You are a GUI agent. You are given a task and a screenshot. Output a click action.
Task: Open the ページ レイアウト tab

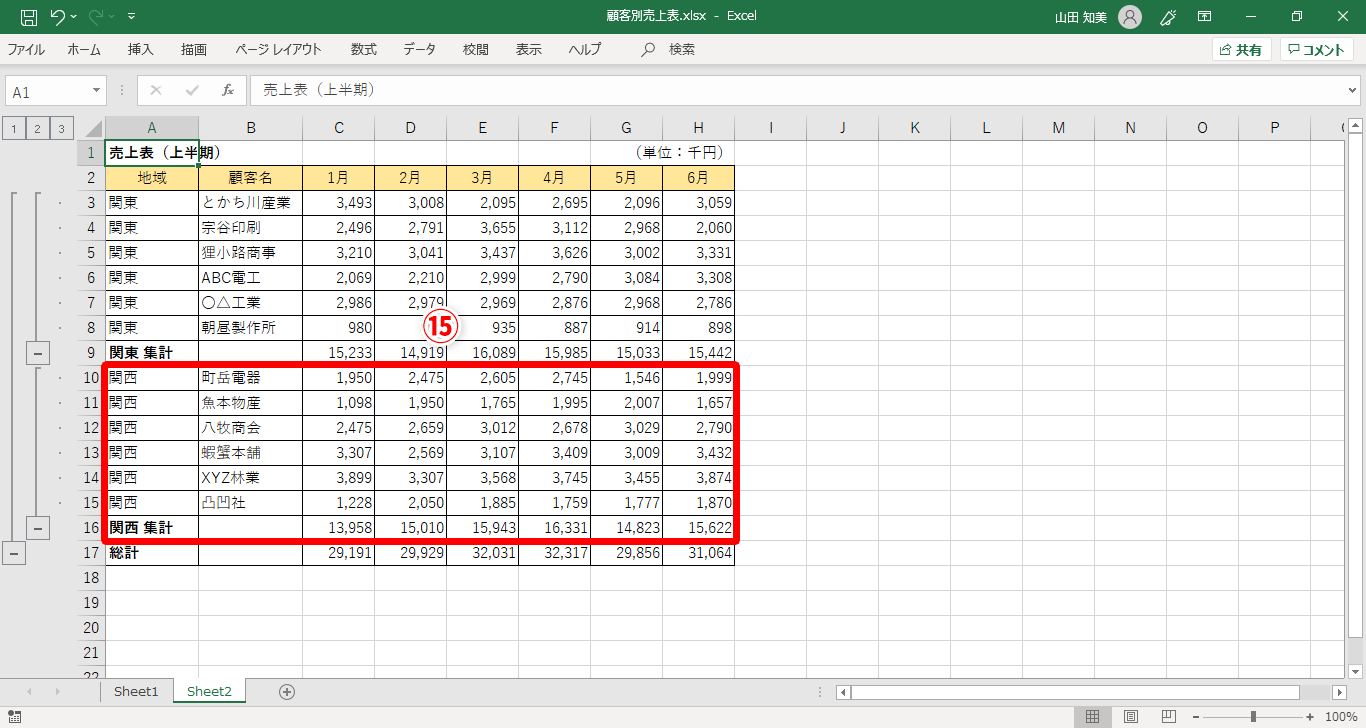pyautogui.click(x=278, y=49)
